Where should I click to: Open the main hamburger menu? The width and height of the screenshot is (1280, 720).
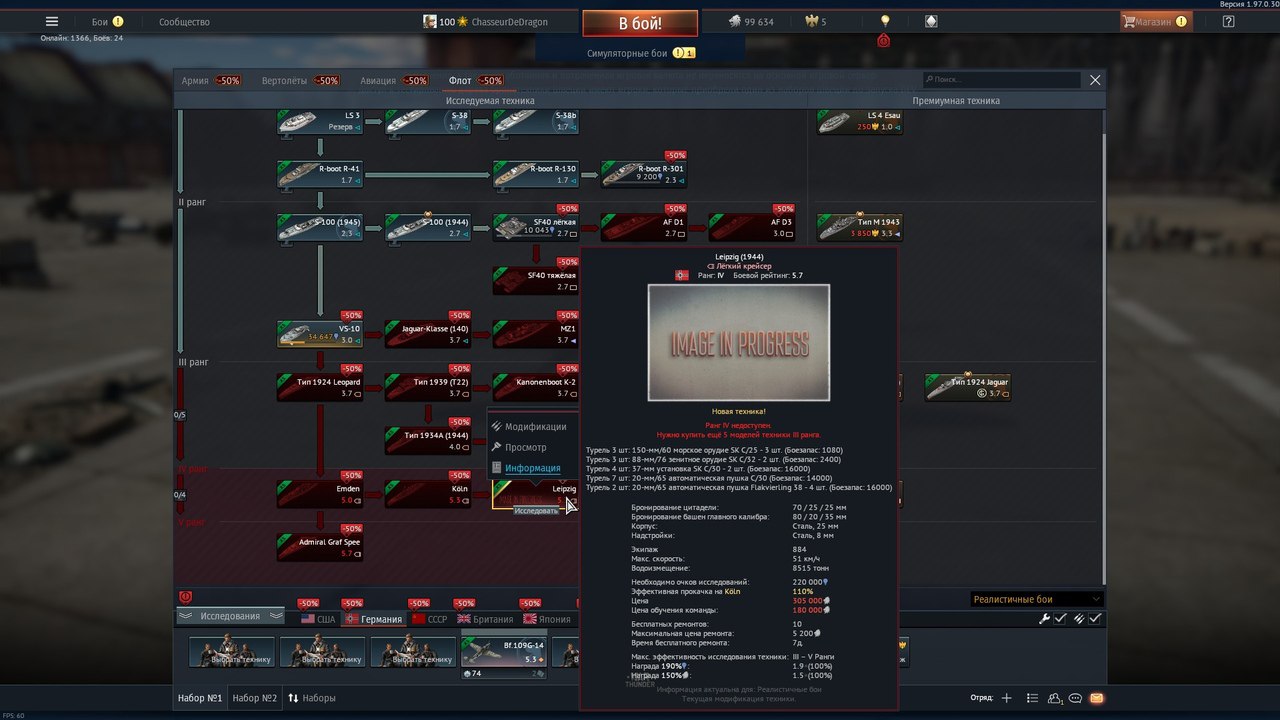(x=52, y=21)
